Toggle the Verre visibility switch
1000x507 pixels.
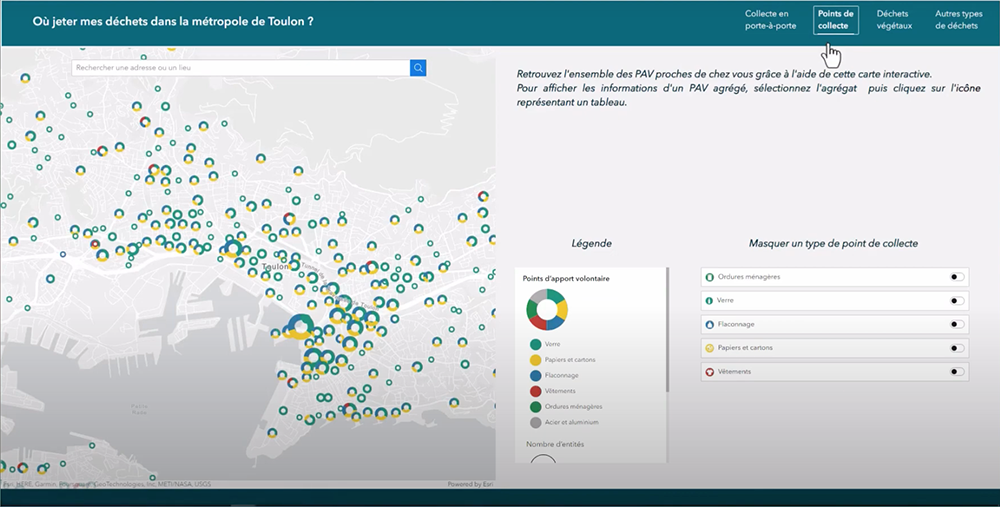point(957,301)
